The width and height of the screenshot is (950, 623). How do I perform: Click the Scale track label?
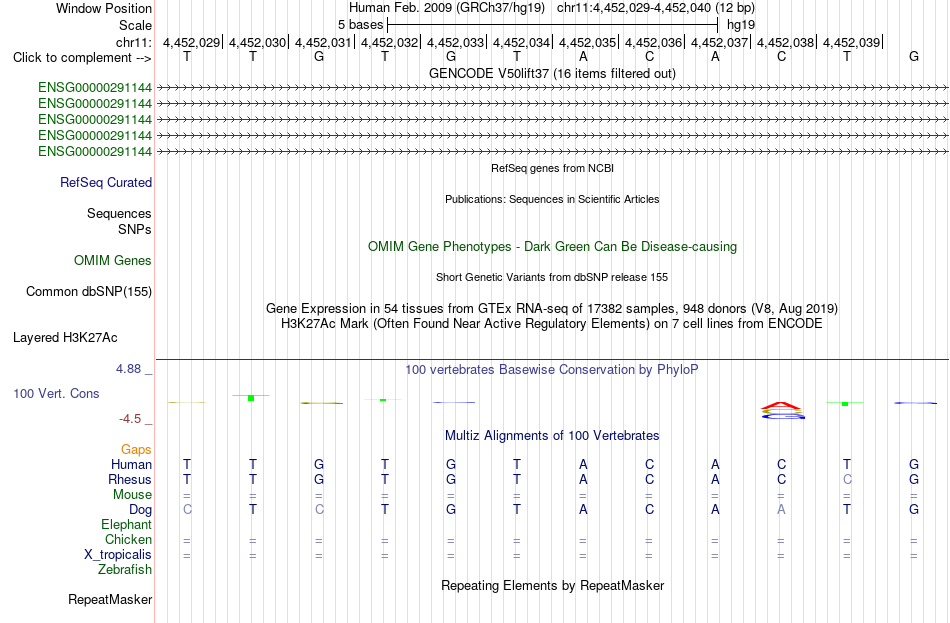point(135,25)
